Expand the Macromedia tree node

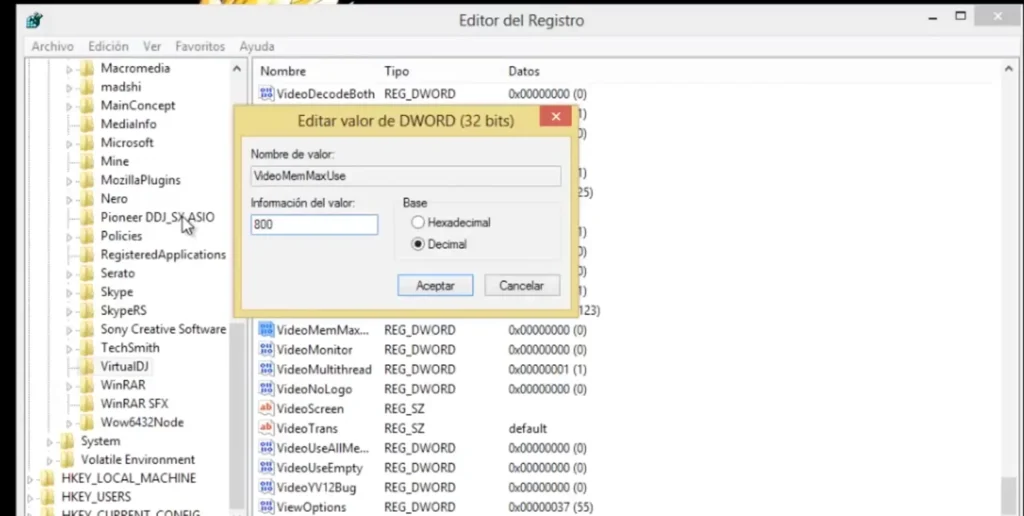point(70,70)
